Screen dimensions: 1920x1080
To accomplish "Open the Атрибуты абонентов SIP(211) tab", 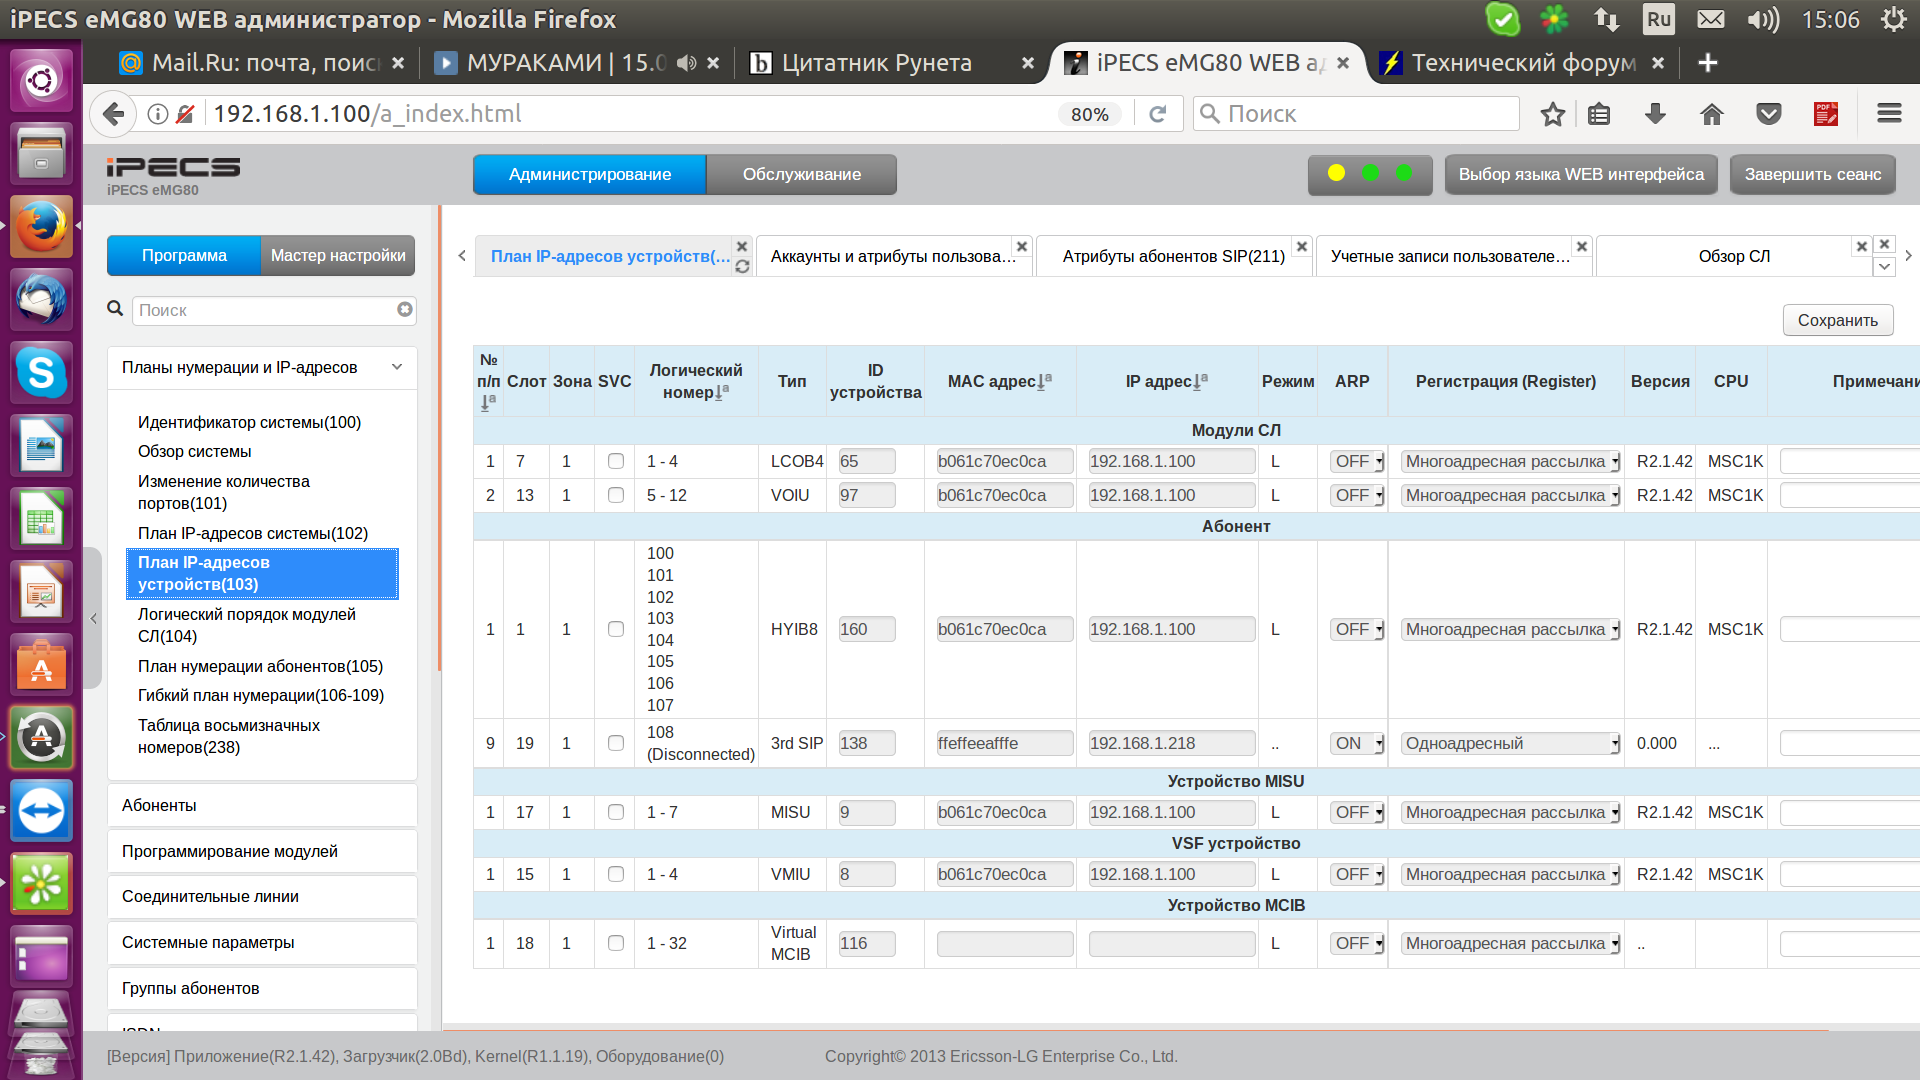I will [1173, 256].
